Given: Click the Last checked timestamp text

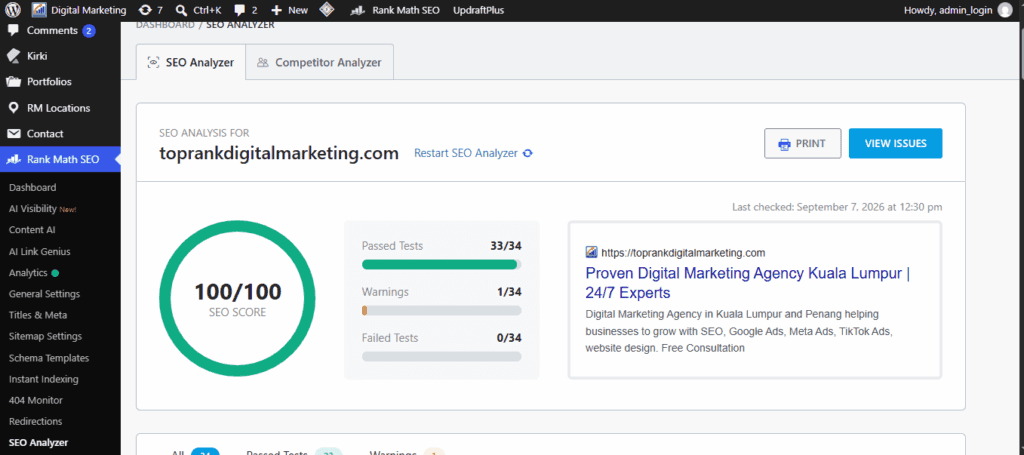Looking at the screenshot, I should tap(837, 207).
